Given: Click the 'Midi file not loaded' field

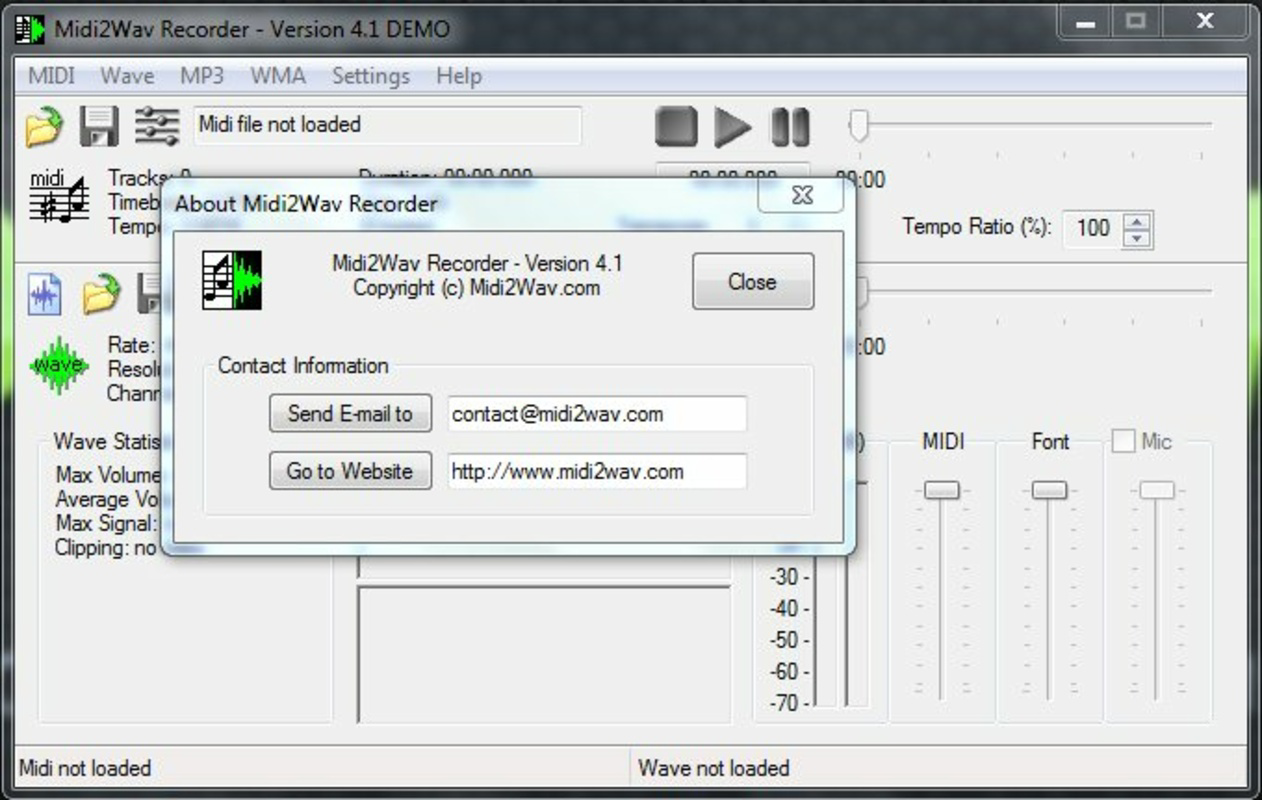Looking at the screenshot, I should pos(387,126).
